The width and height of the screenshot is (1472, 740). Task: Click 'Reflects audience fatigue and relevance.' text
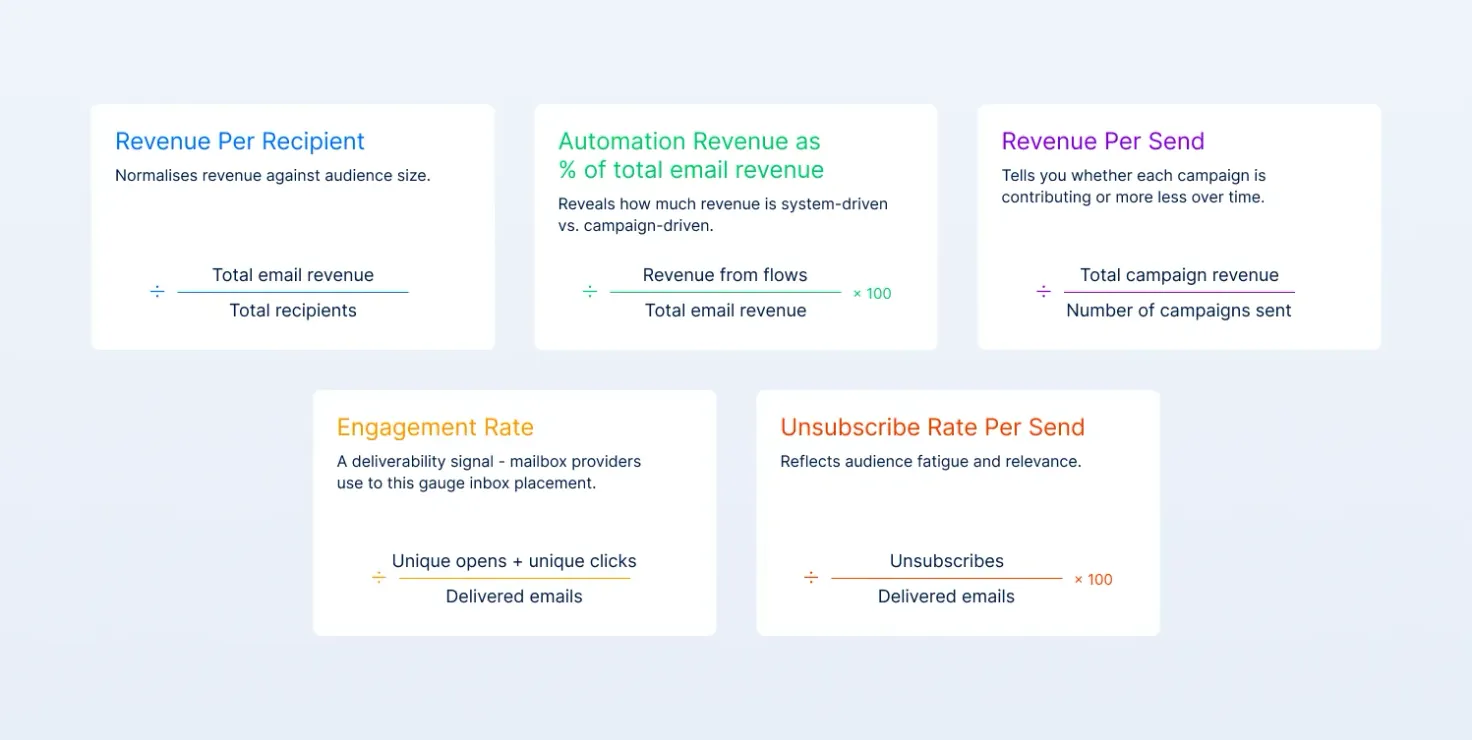(x=931, y=462)
